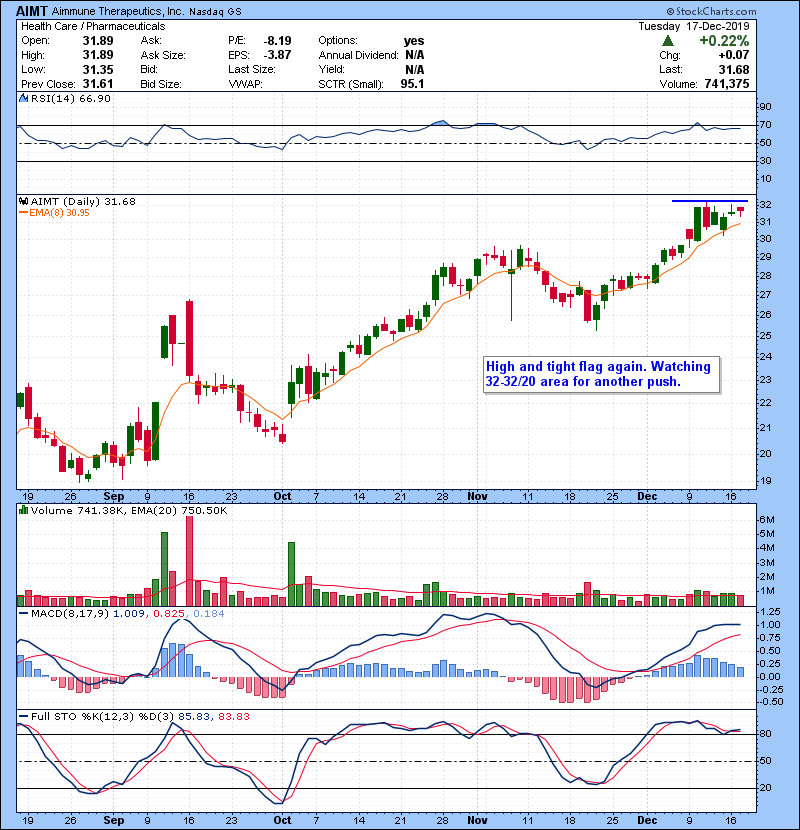The width and height of the screenshot is (800, 830).
Task: Click the +0.22% percent change figure
Action: (724, 41)
